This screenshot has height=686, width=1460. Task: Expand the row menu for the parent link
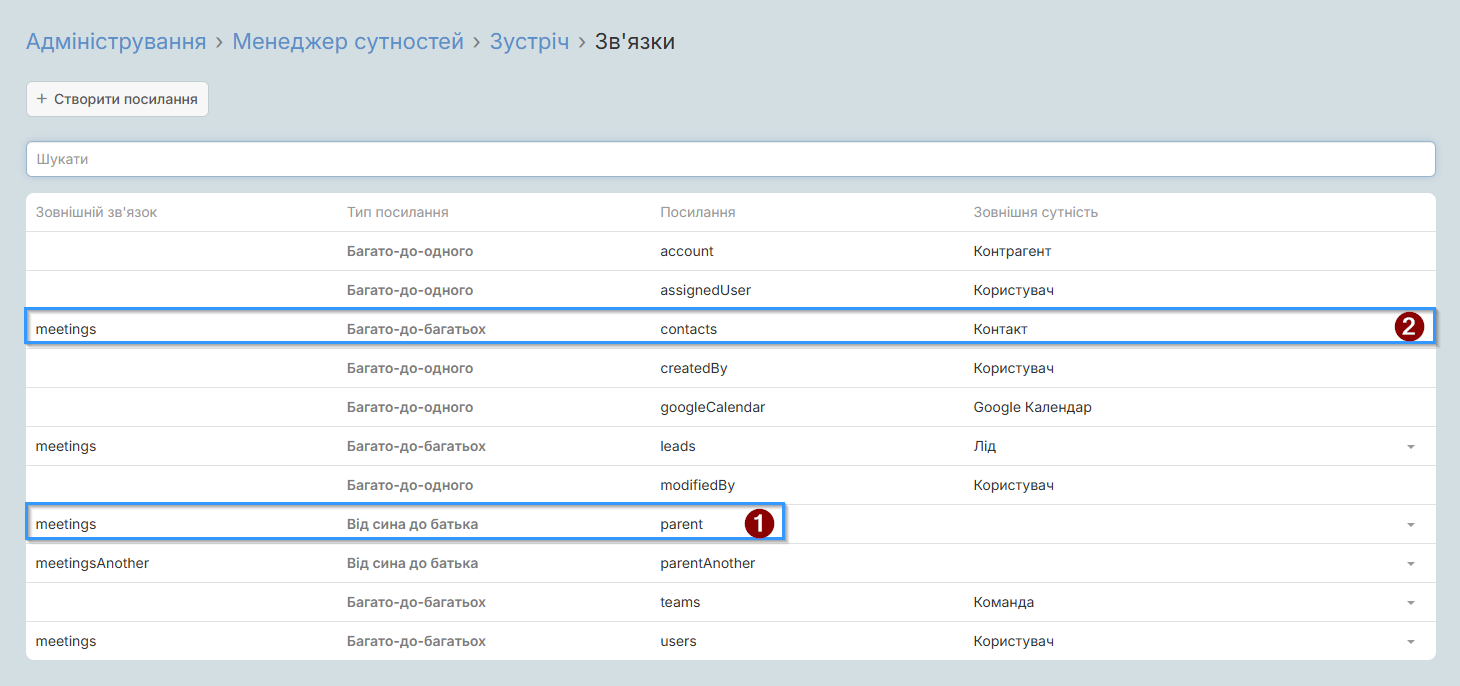(x=1411, y=525)
